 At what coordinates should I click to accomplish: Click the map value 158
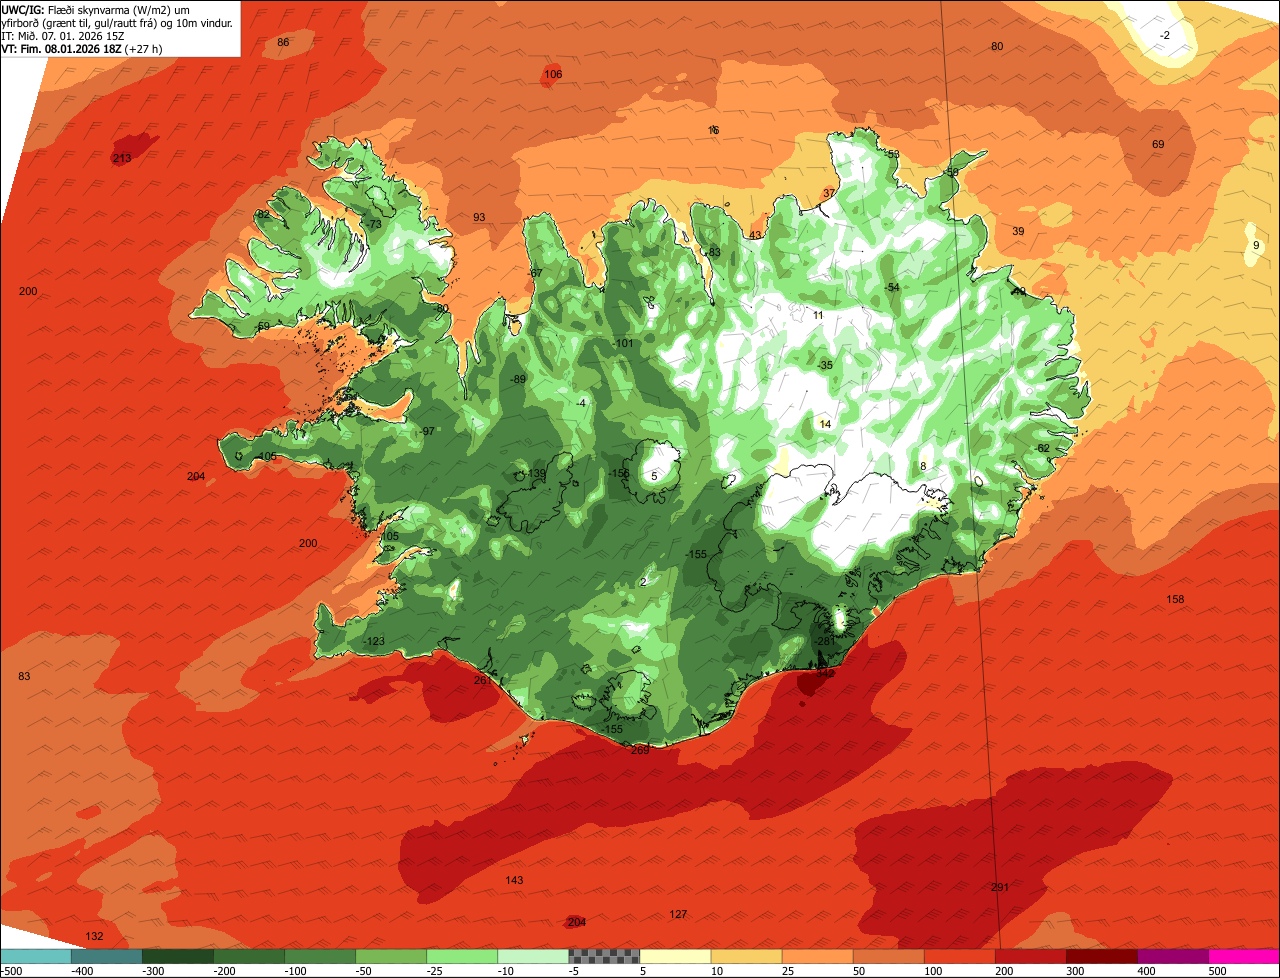(1175, 599)
